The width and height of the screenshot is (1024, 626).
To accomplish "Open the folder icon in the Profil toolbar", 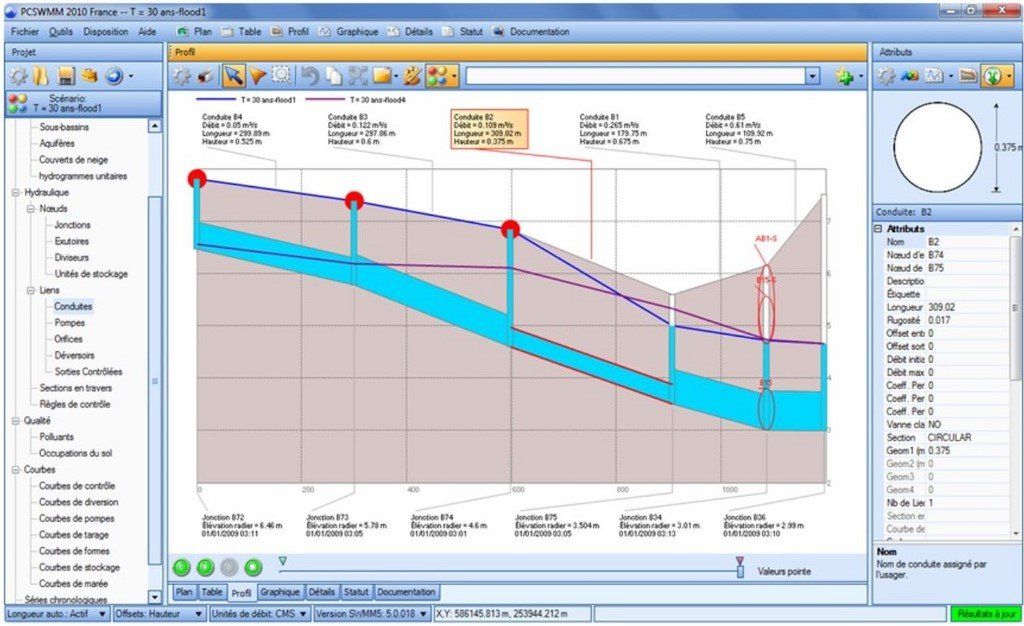I will point(384,75).
